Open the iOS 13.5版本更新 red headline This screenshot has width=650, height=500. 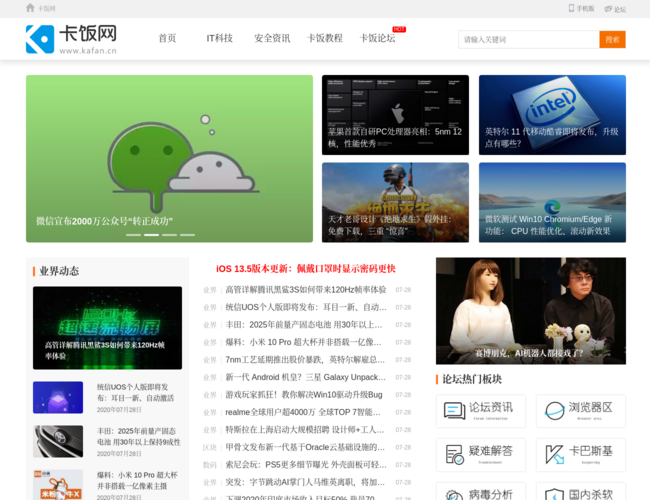[x=306, y=269]
